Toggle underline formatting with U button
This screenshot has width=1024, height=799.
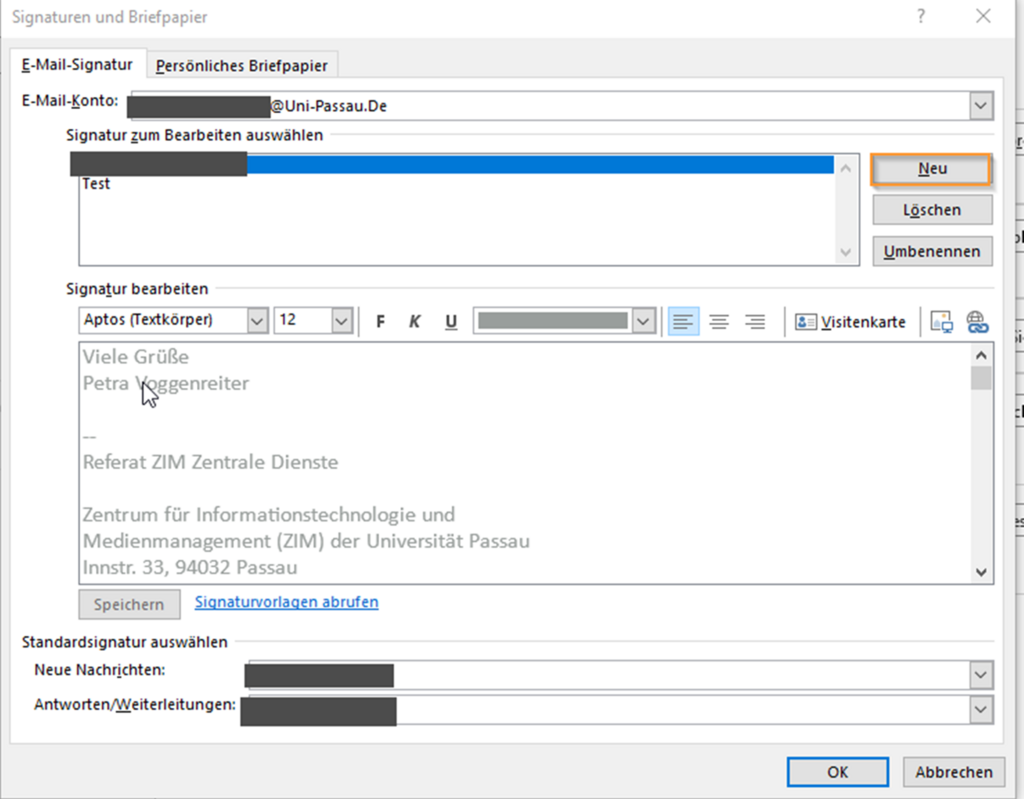(451, 321)
